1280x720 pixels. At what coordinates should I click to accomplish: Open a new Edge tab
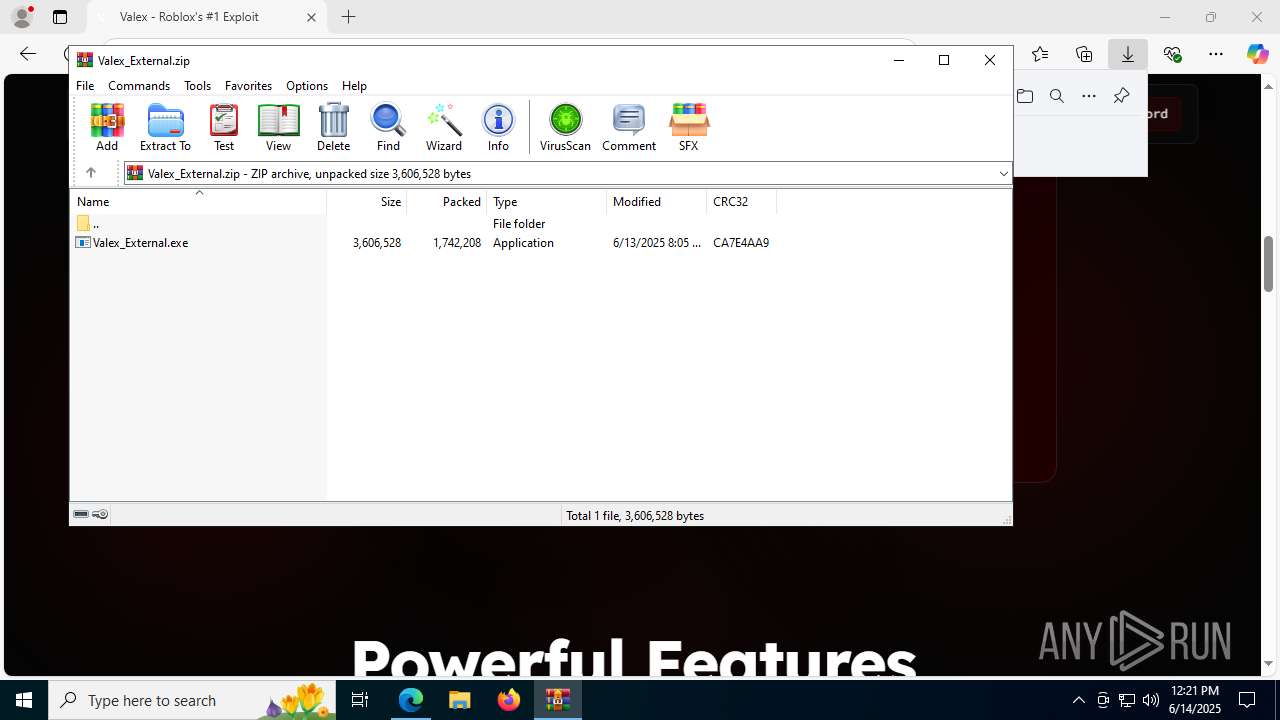click(x=348, y=17)
